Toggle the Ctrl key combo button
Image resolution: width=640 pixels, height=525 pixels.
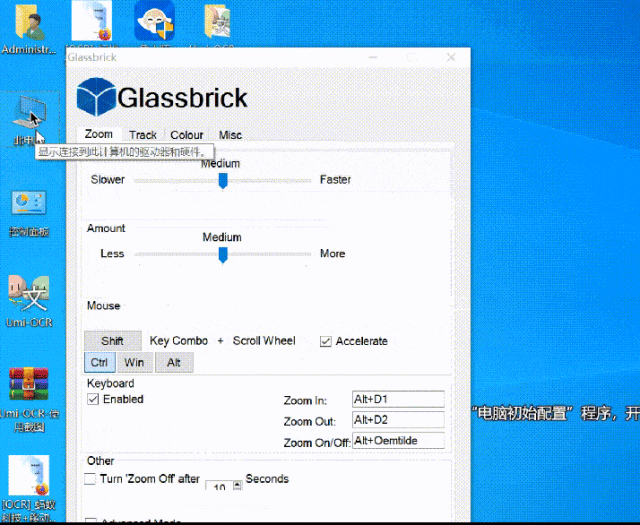click(x=100, y=363)
